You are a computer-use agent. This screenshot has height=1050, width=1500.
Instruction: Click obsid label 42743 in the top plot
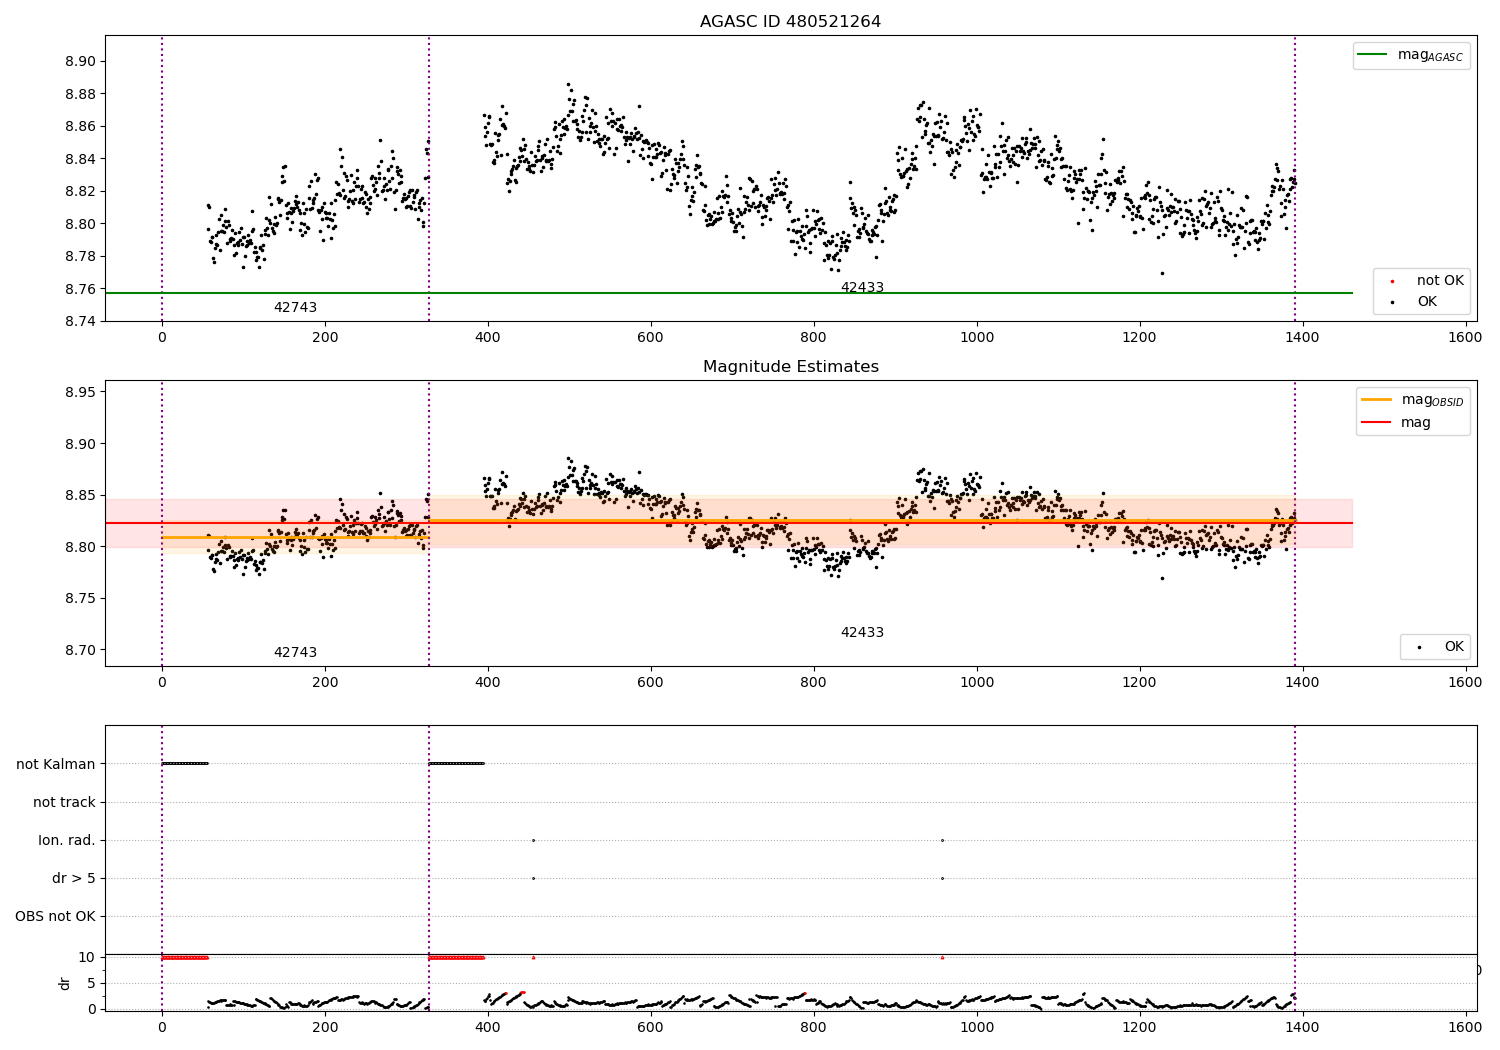click(295, 308)
